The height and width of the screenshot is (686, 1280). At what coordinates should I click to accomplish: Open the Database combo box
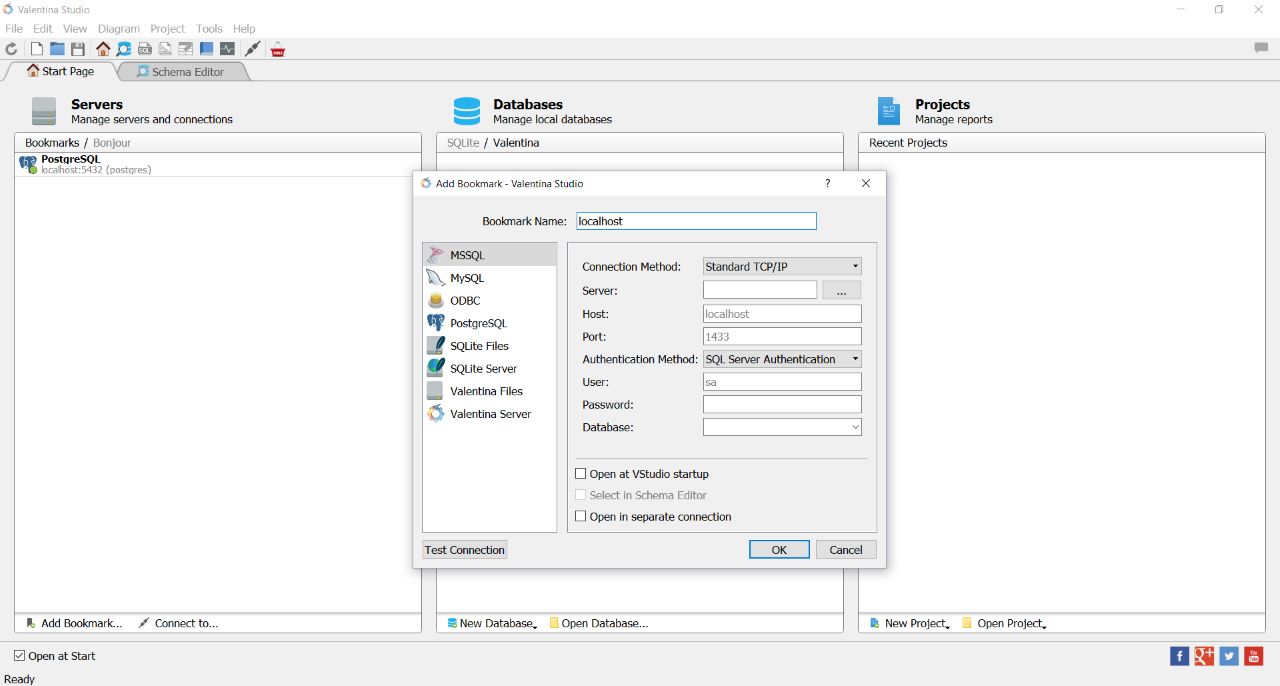click(x=782, y=427)
